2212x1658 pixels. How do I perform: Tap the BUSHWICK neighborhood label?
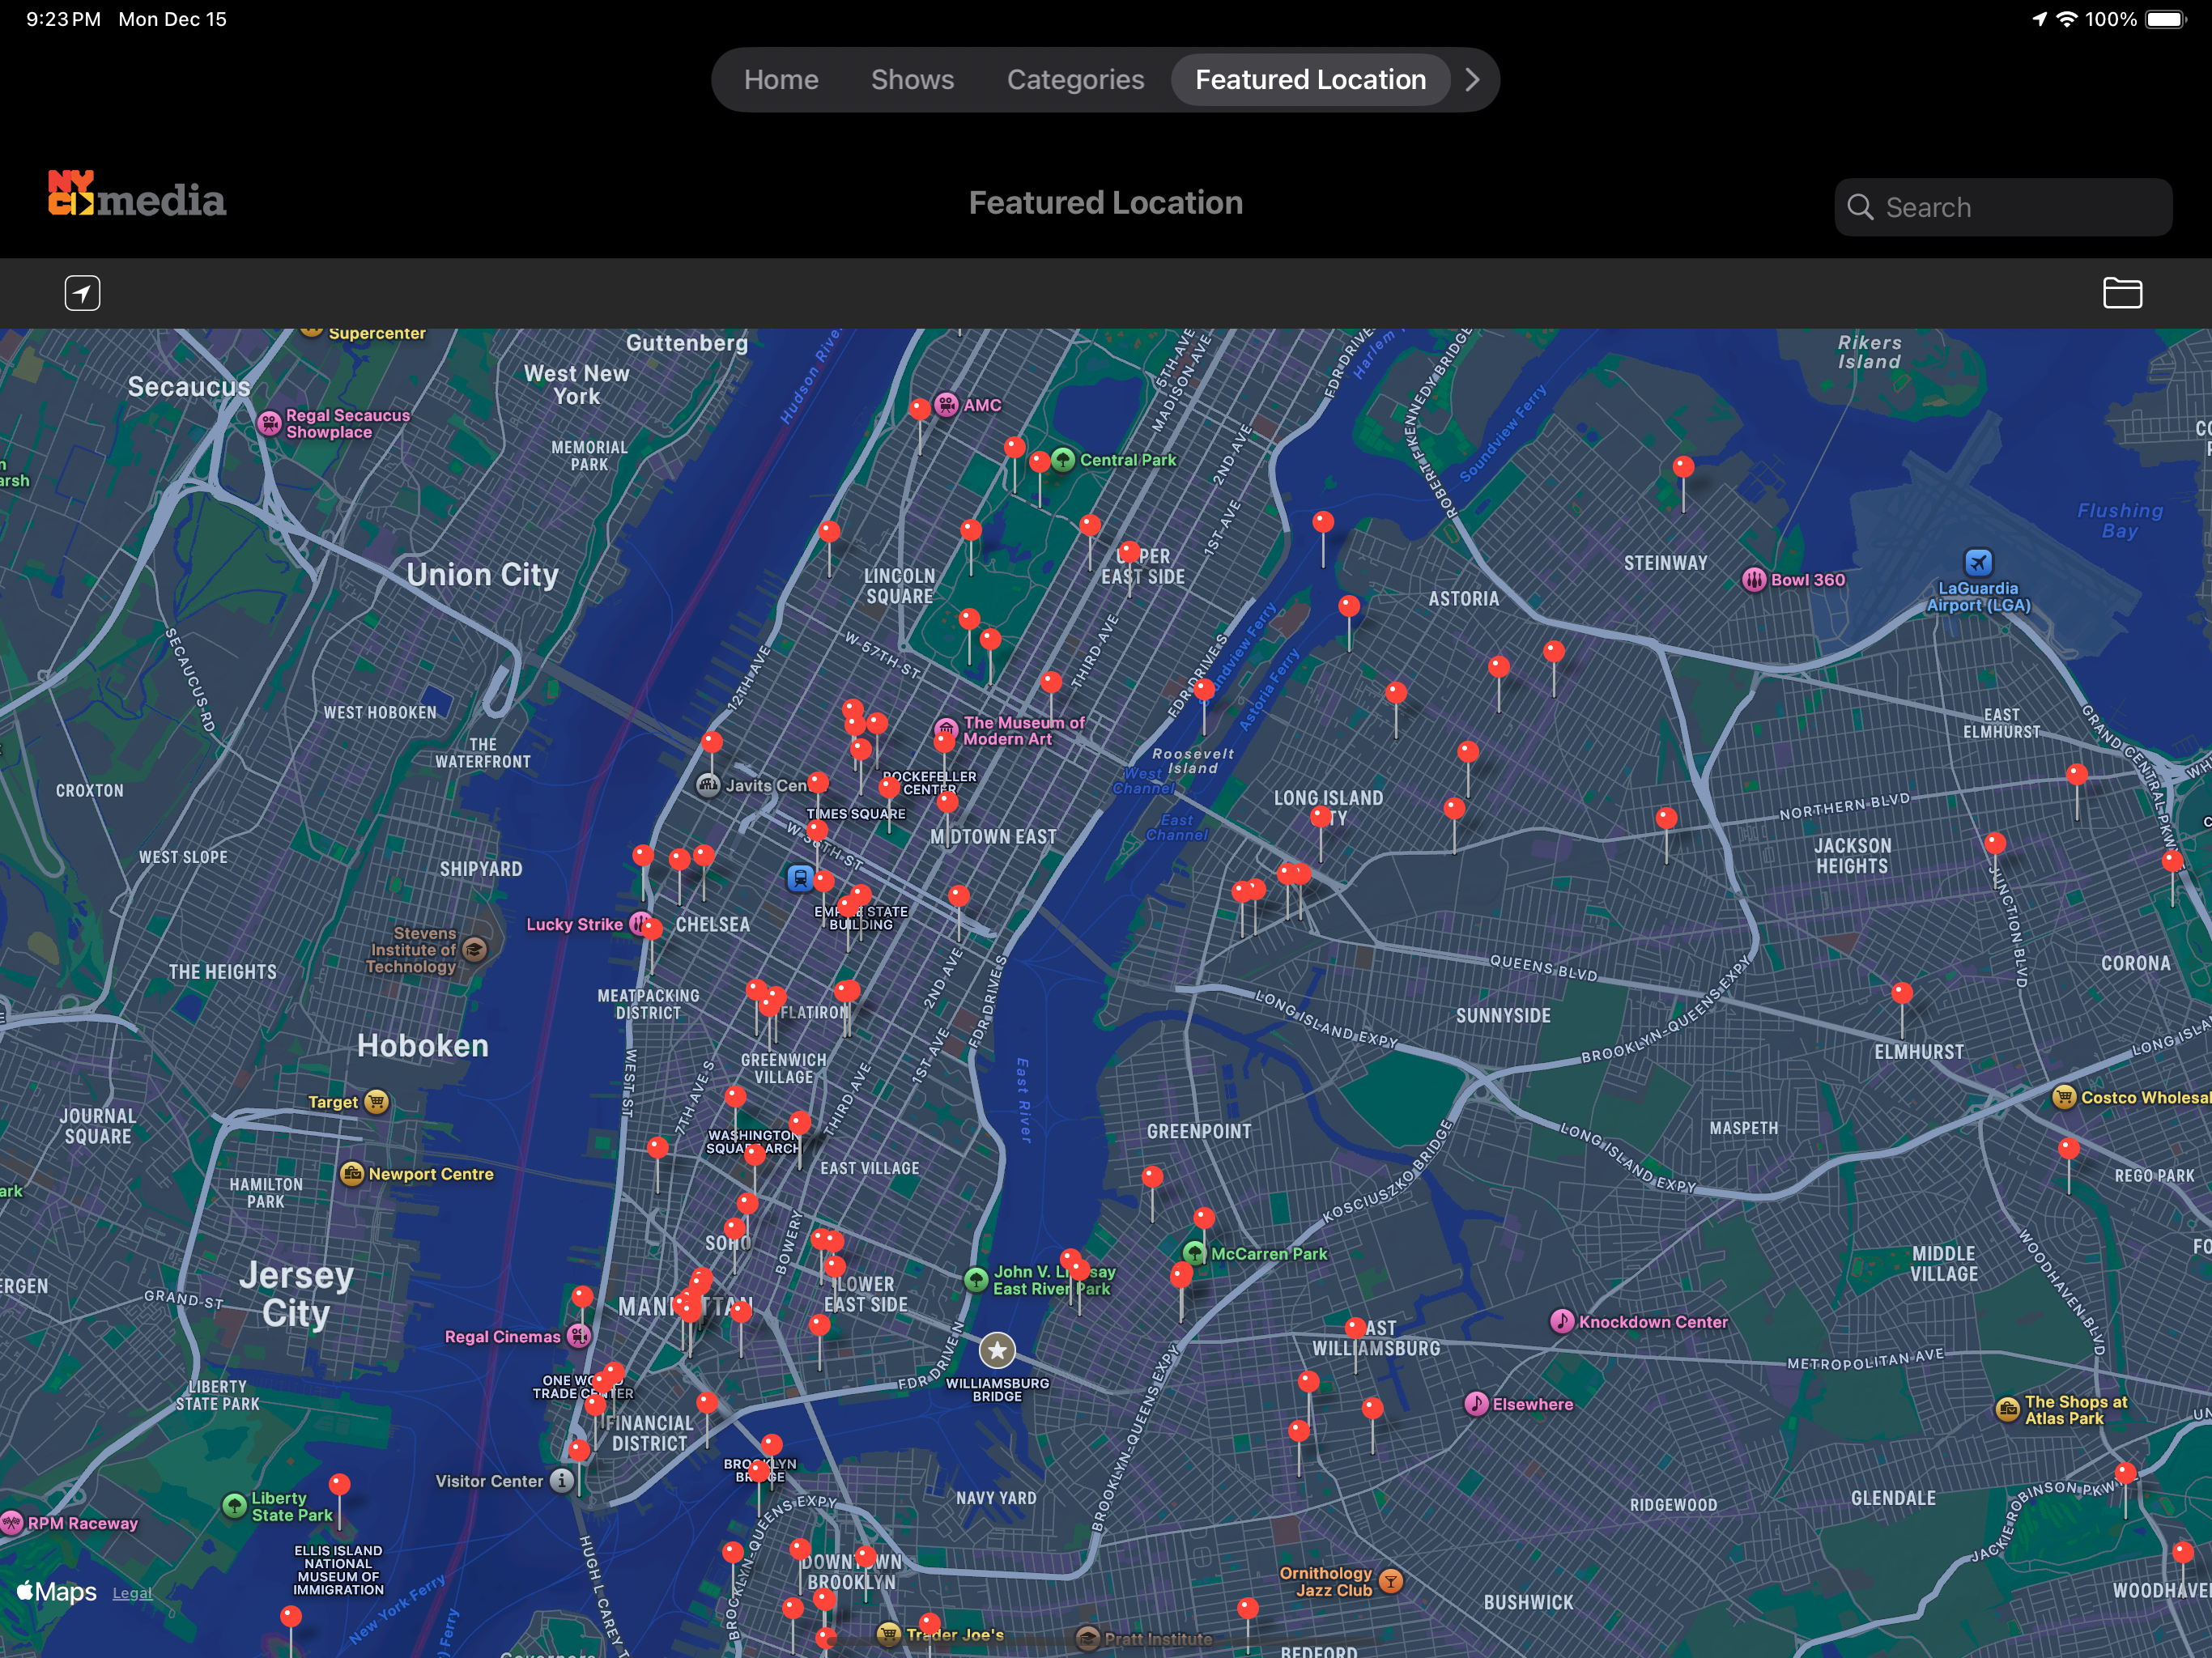[1528, 1602]
